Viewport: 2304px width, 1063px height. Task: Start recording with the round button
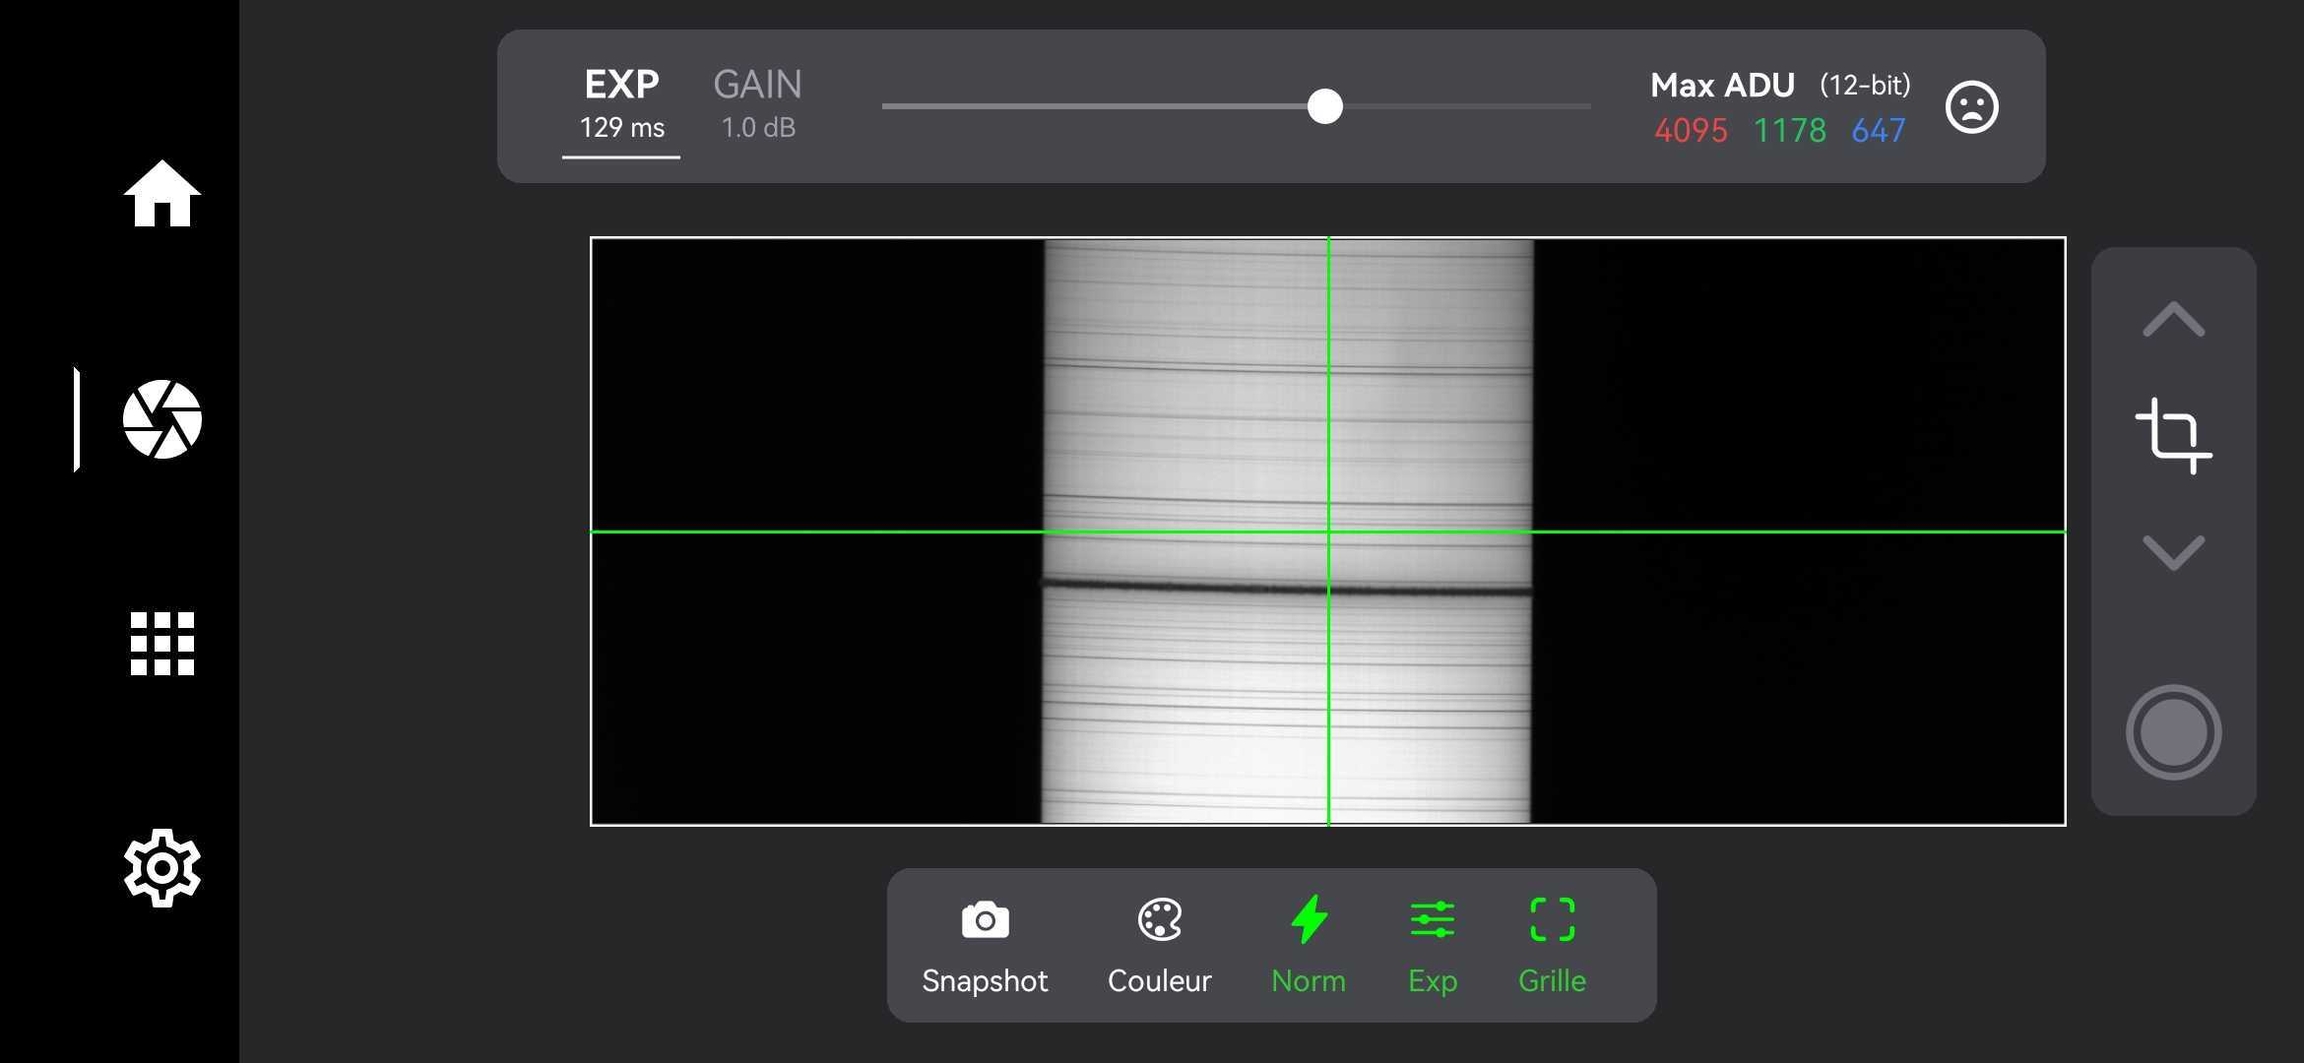tap(2173, 732)
